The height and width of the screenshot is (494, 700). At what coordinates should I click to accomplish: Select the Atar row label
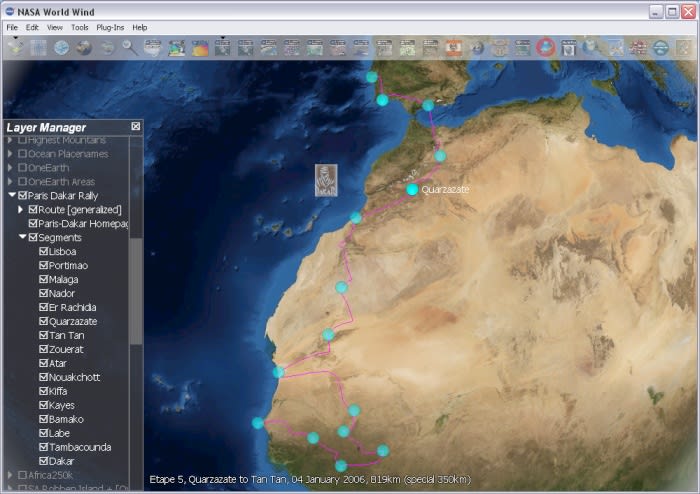[x=58, y=363]
